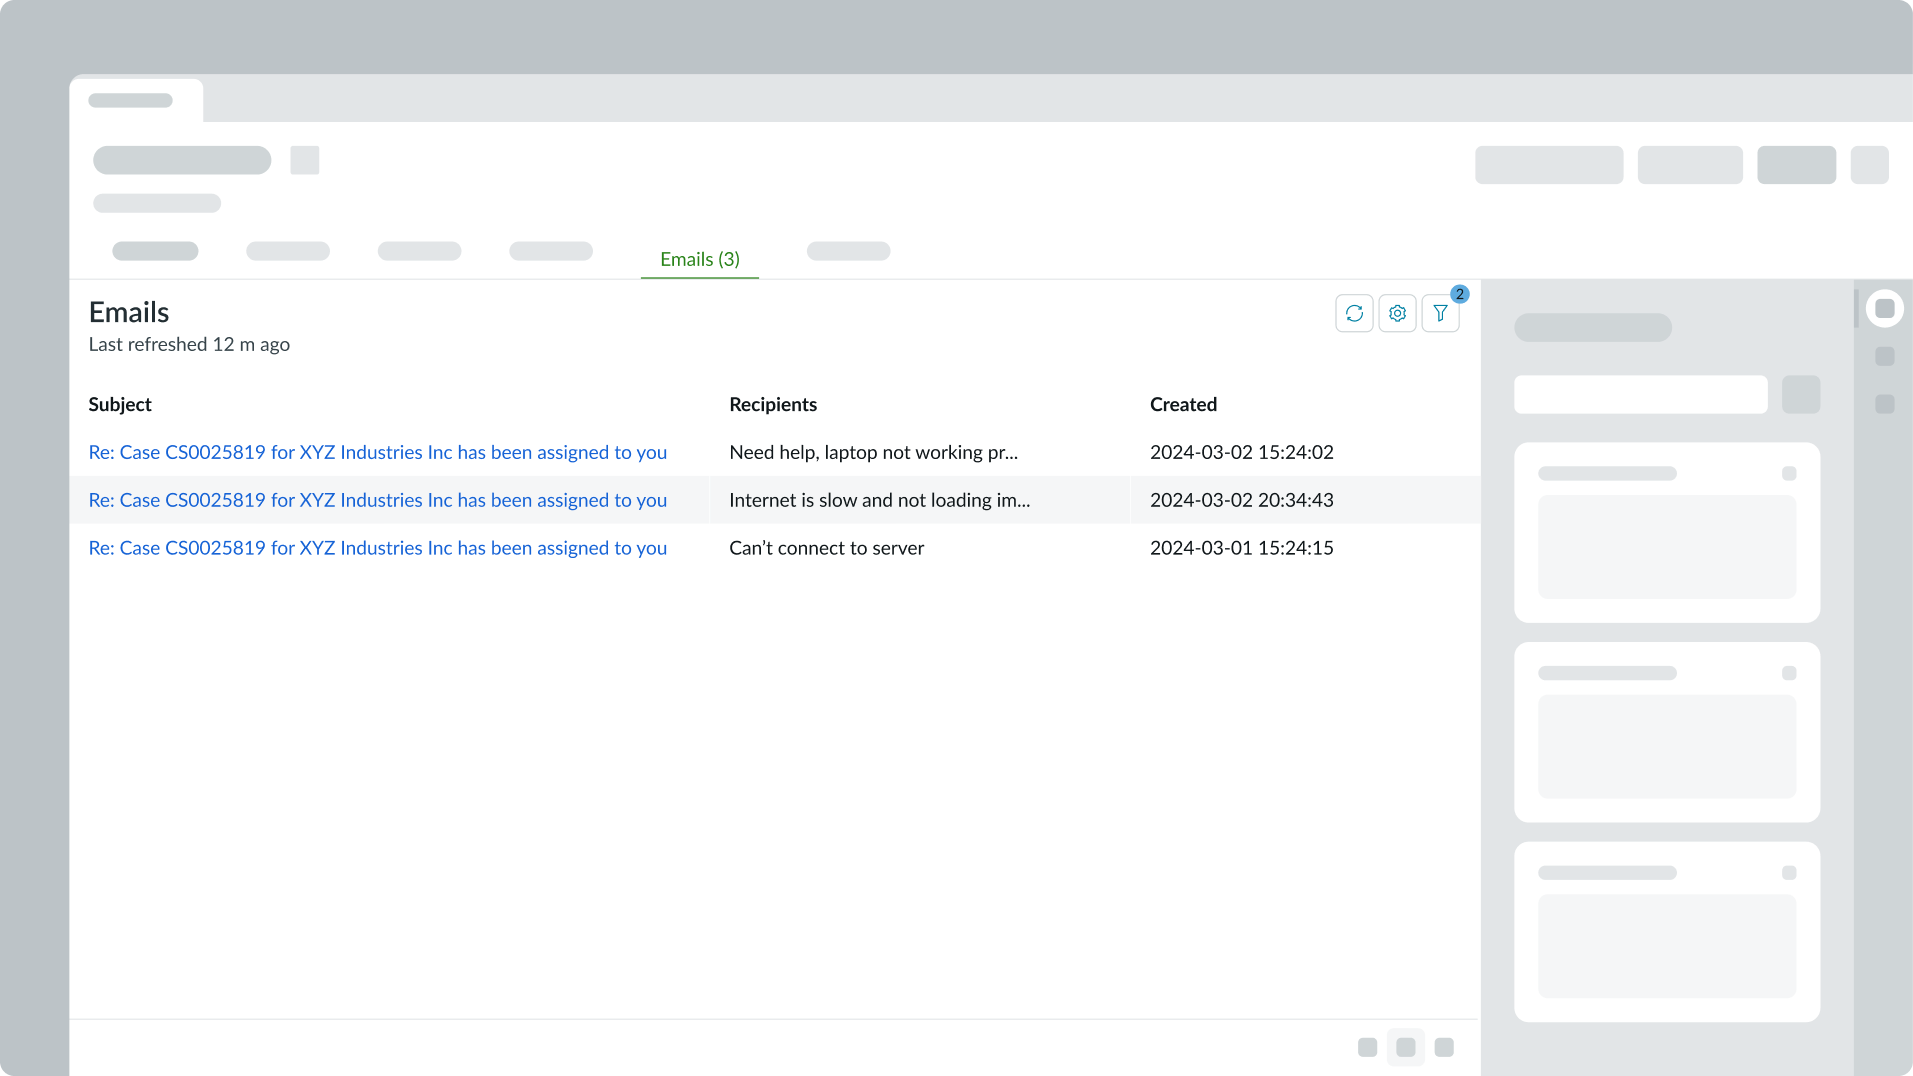Click the search button beside the sidebar input
The width and height of the screenshot is (1913, 1076).
pos(1801,394)
